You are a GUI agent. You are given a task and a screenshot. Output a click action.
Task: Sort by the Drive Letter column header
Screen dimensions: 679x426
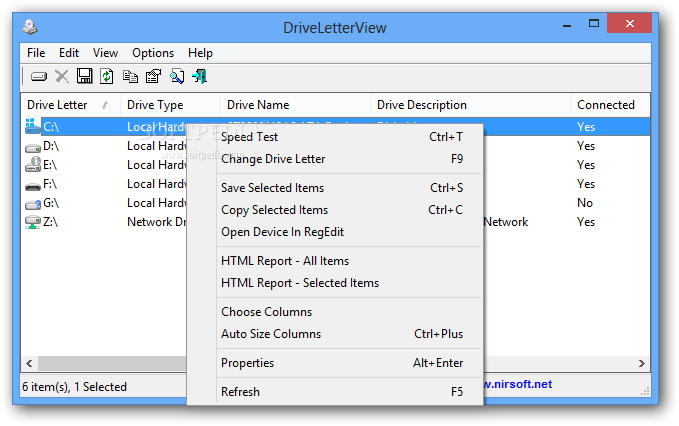(x=70, y=105)
